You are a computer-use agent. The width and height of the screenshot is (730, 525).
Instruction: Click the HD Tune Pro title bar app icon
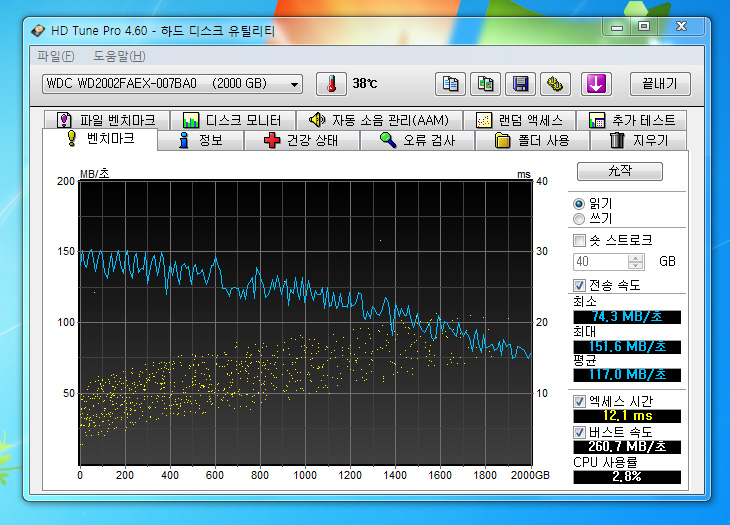tap(38, 31)
